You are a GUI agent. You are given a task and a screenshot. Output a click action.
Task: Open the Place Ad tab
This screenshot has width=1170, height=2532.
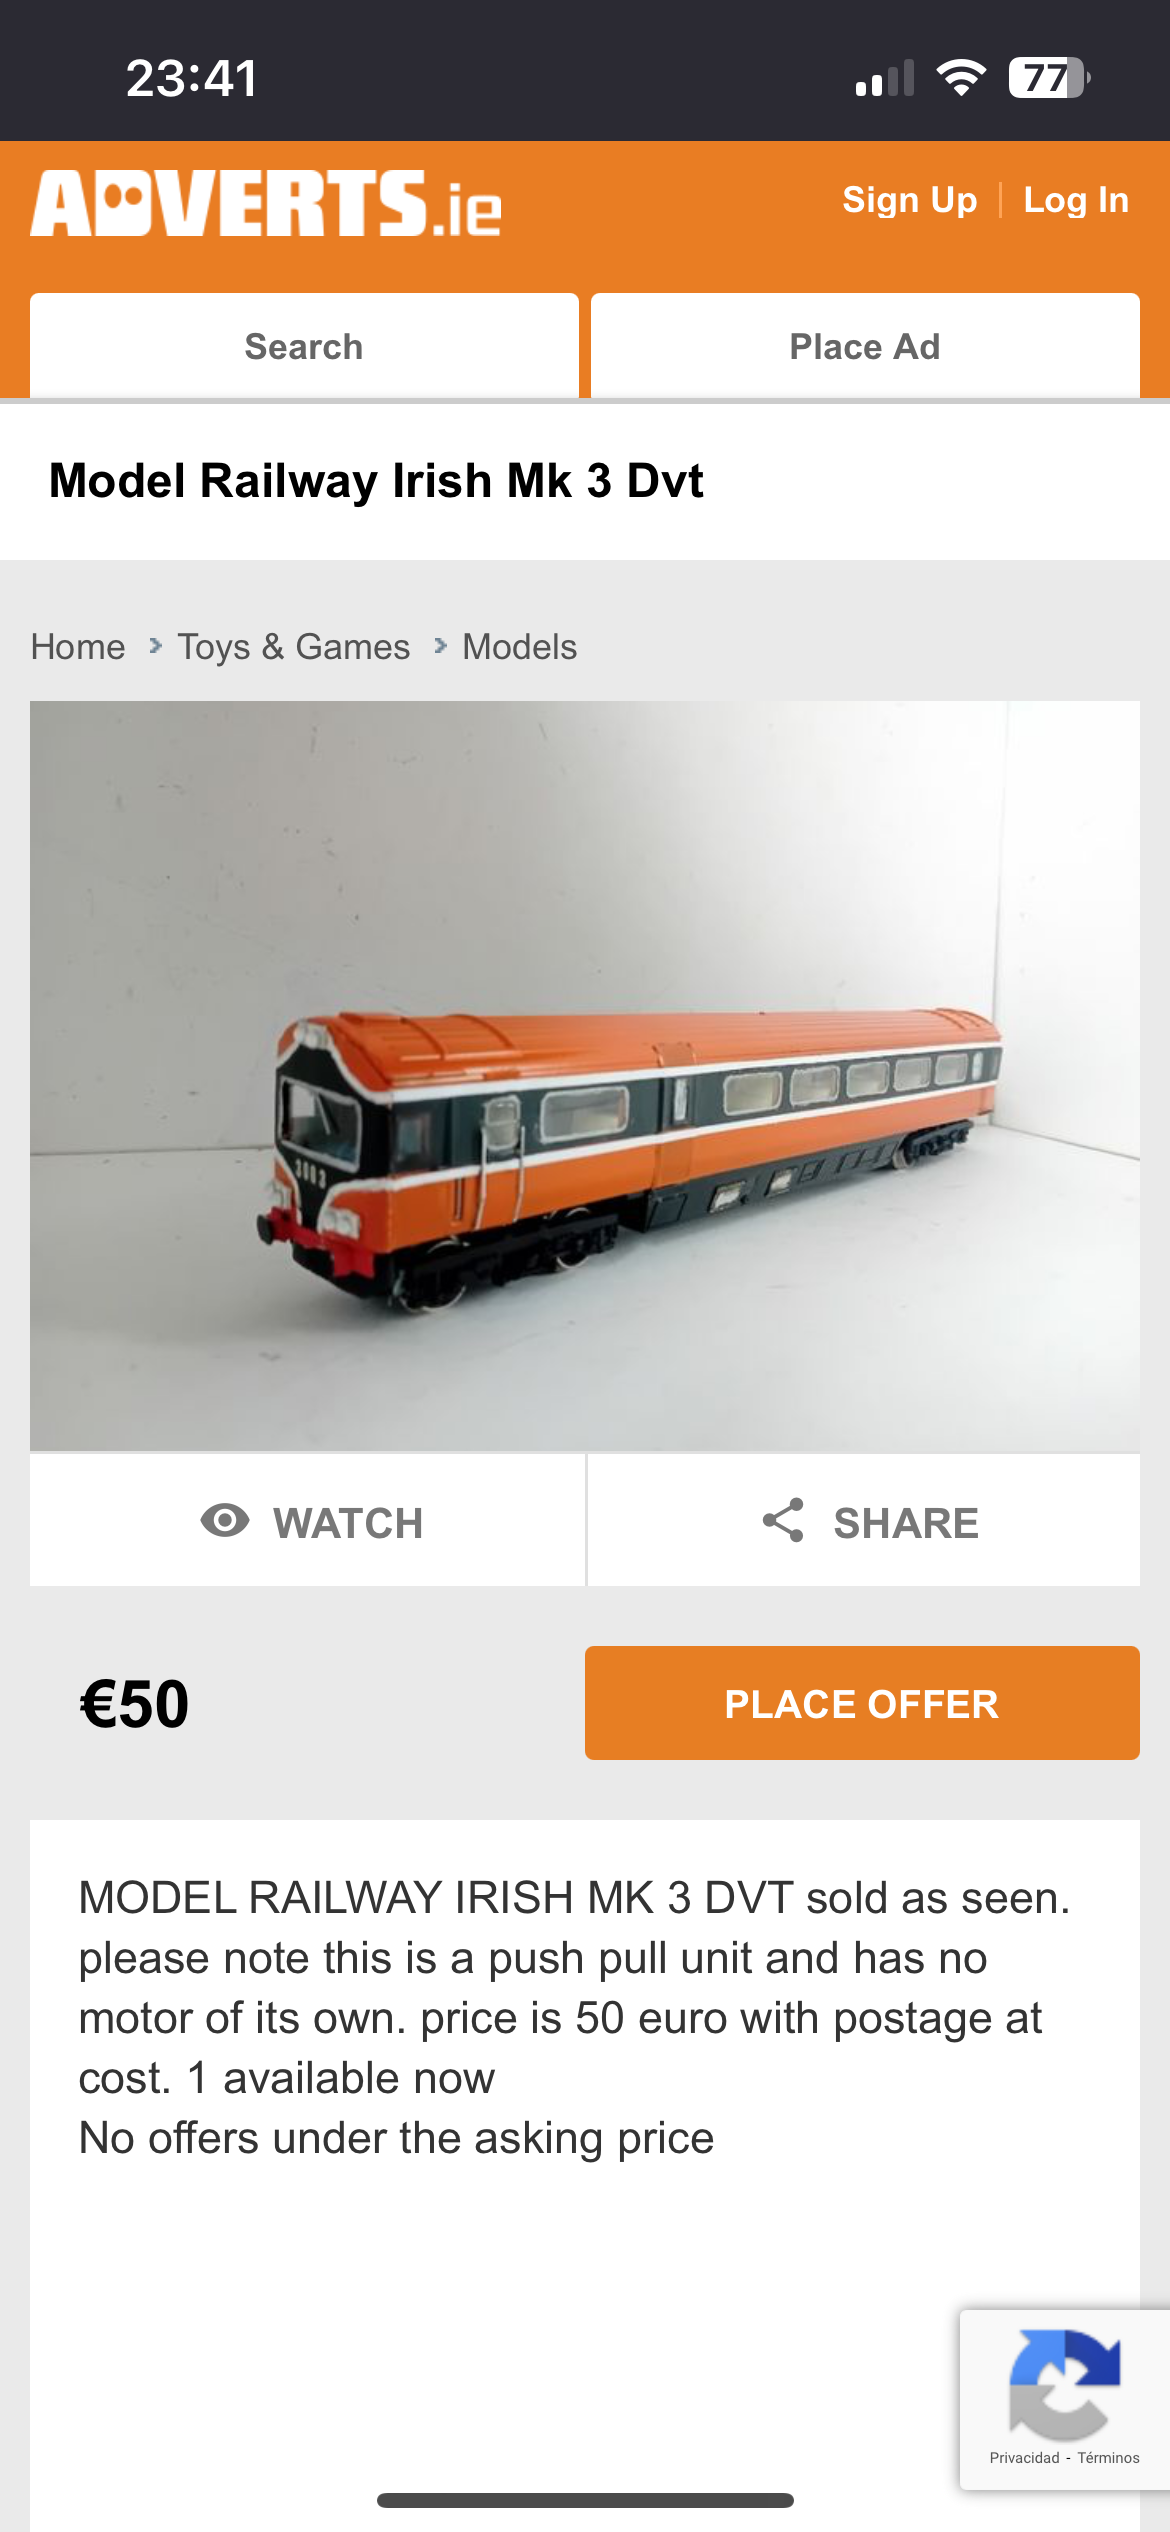point(865,346)
